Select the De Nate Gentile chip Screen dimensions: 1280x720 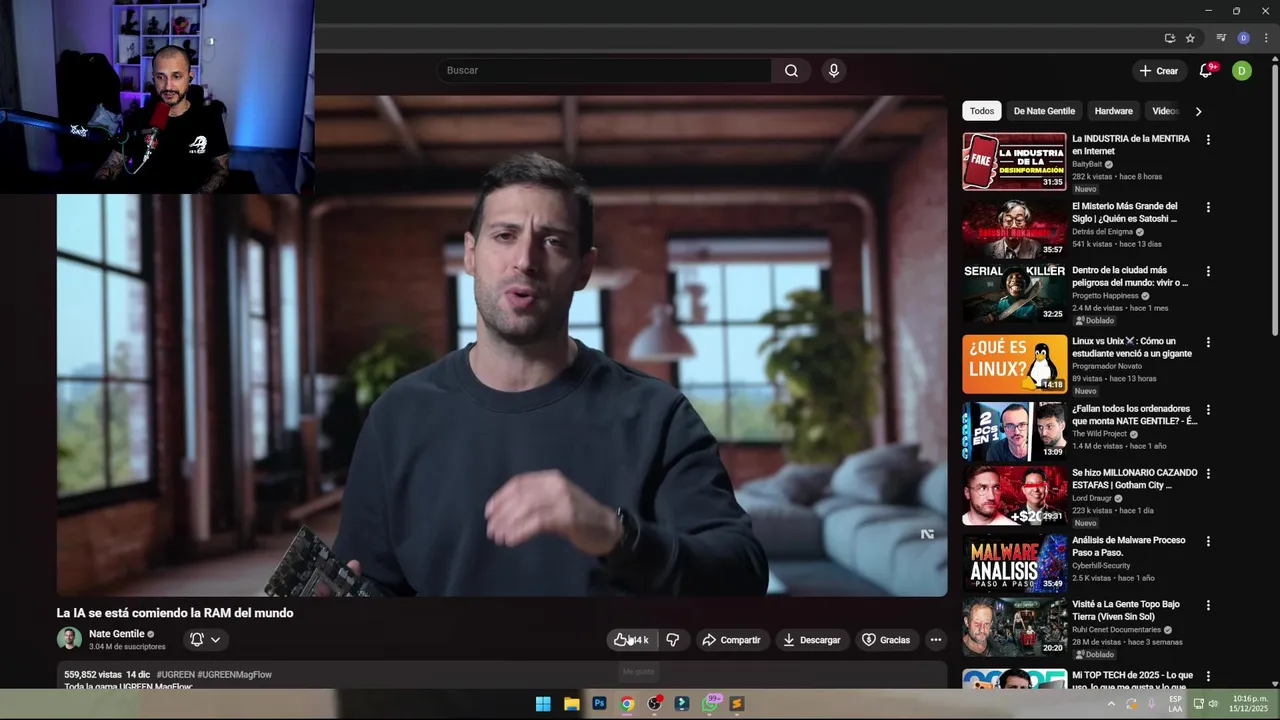coord(1044,111)
